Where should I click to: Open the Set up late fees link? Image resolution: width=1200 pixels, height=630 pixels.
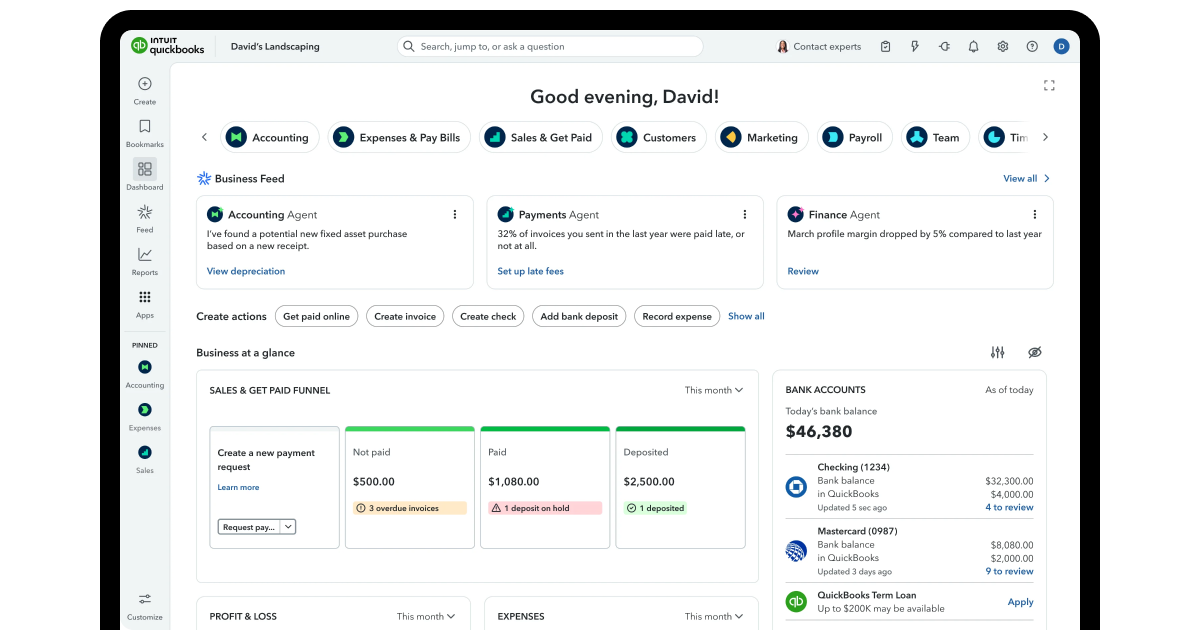tap(531, 271)
